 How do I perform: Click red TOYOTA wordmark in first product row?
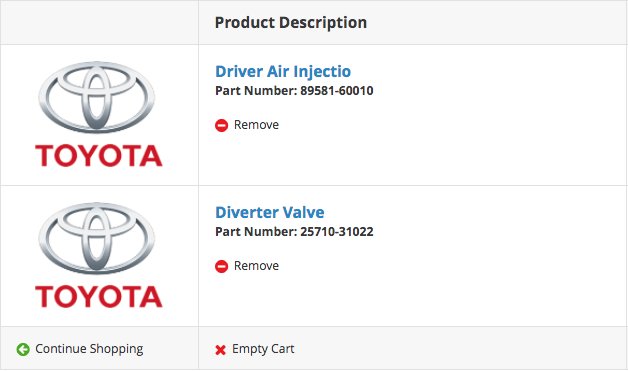99,156
